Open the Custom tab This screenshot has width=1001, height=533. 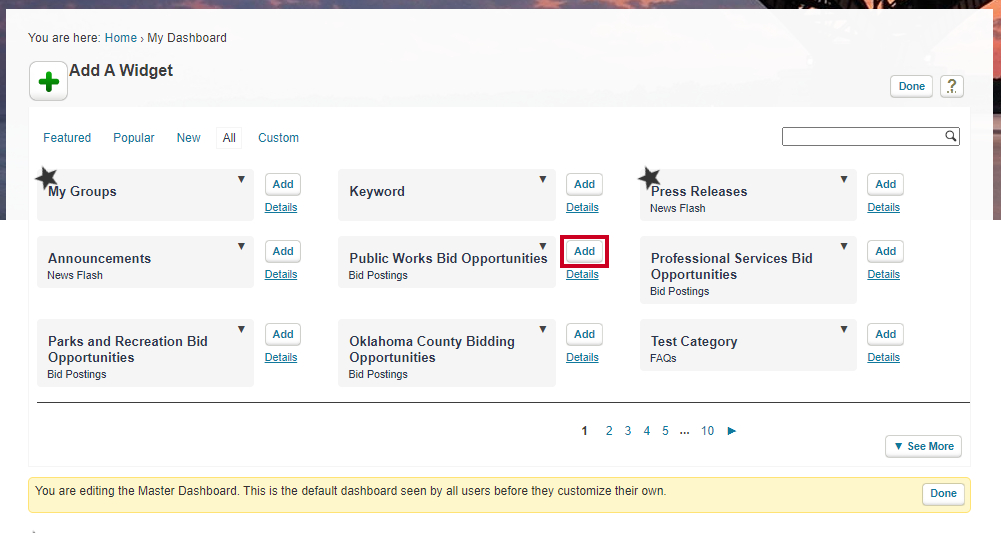(278, 138)
